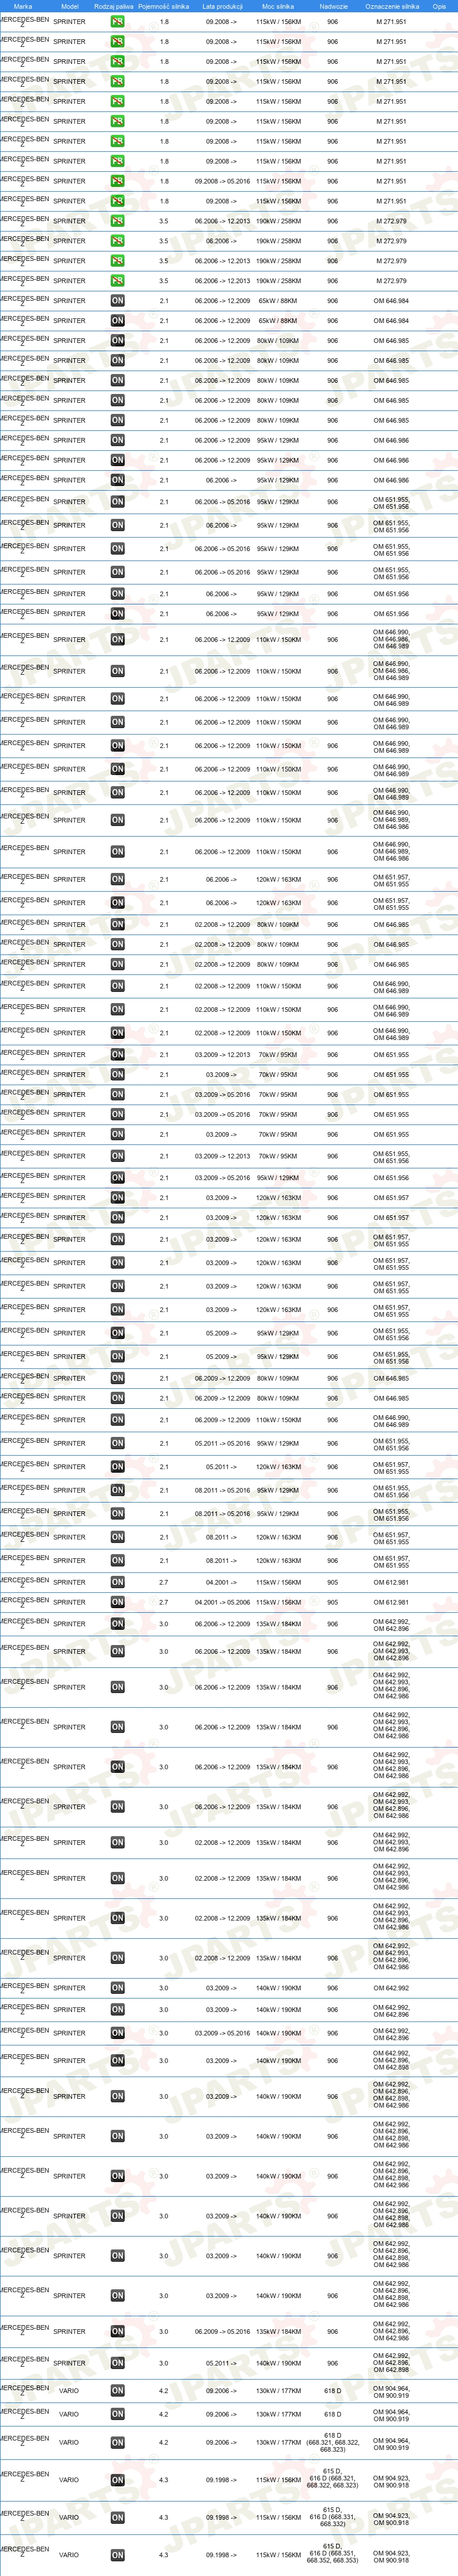Click the ON icon in the 3.0 05.2011 -> row
458x2576 pixels.
[x=117, y=2363]
